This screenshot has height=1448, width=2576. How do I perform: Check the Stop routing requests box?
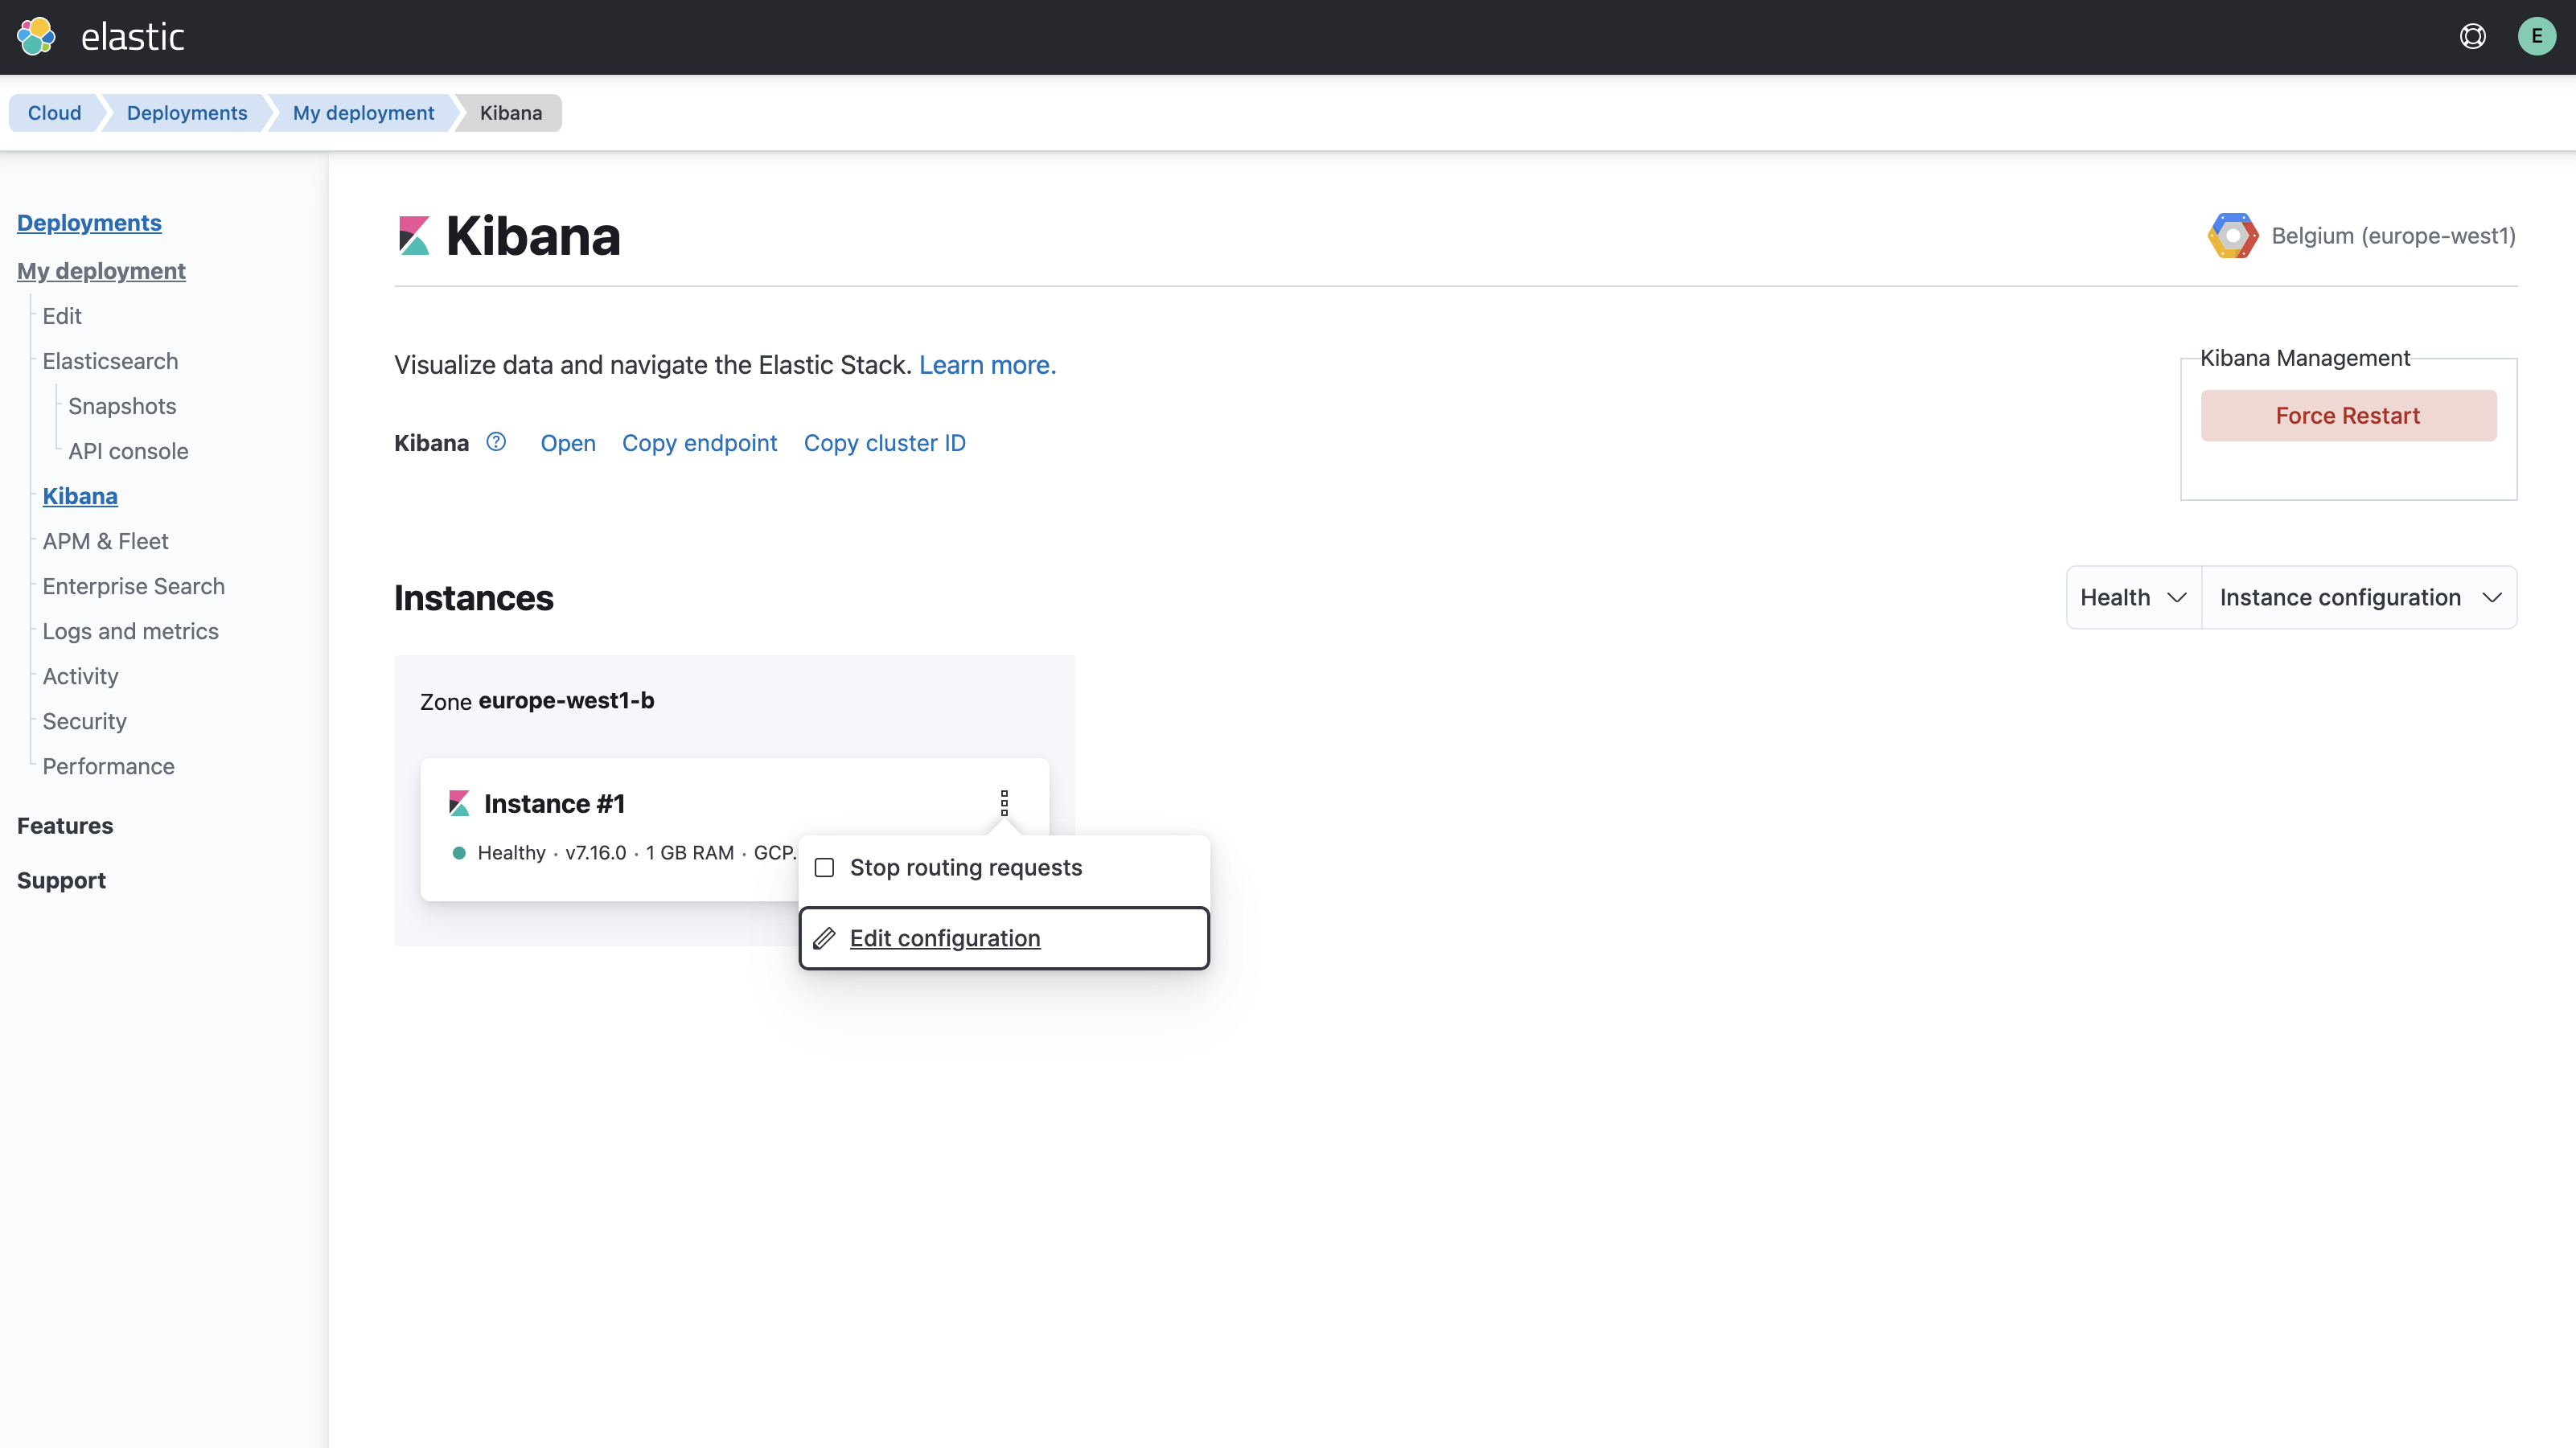point(824,867)
